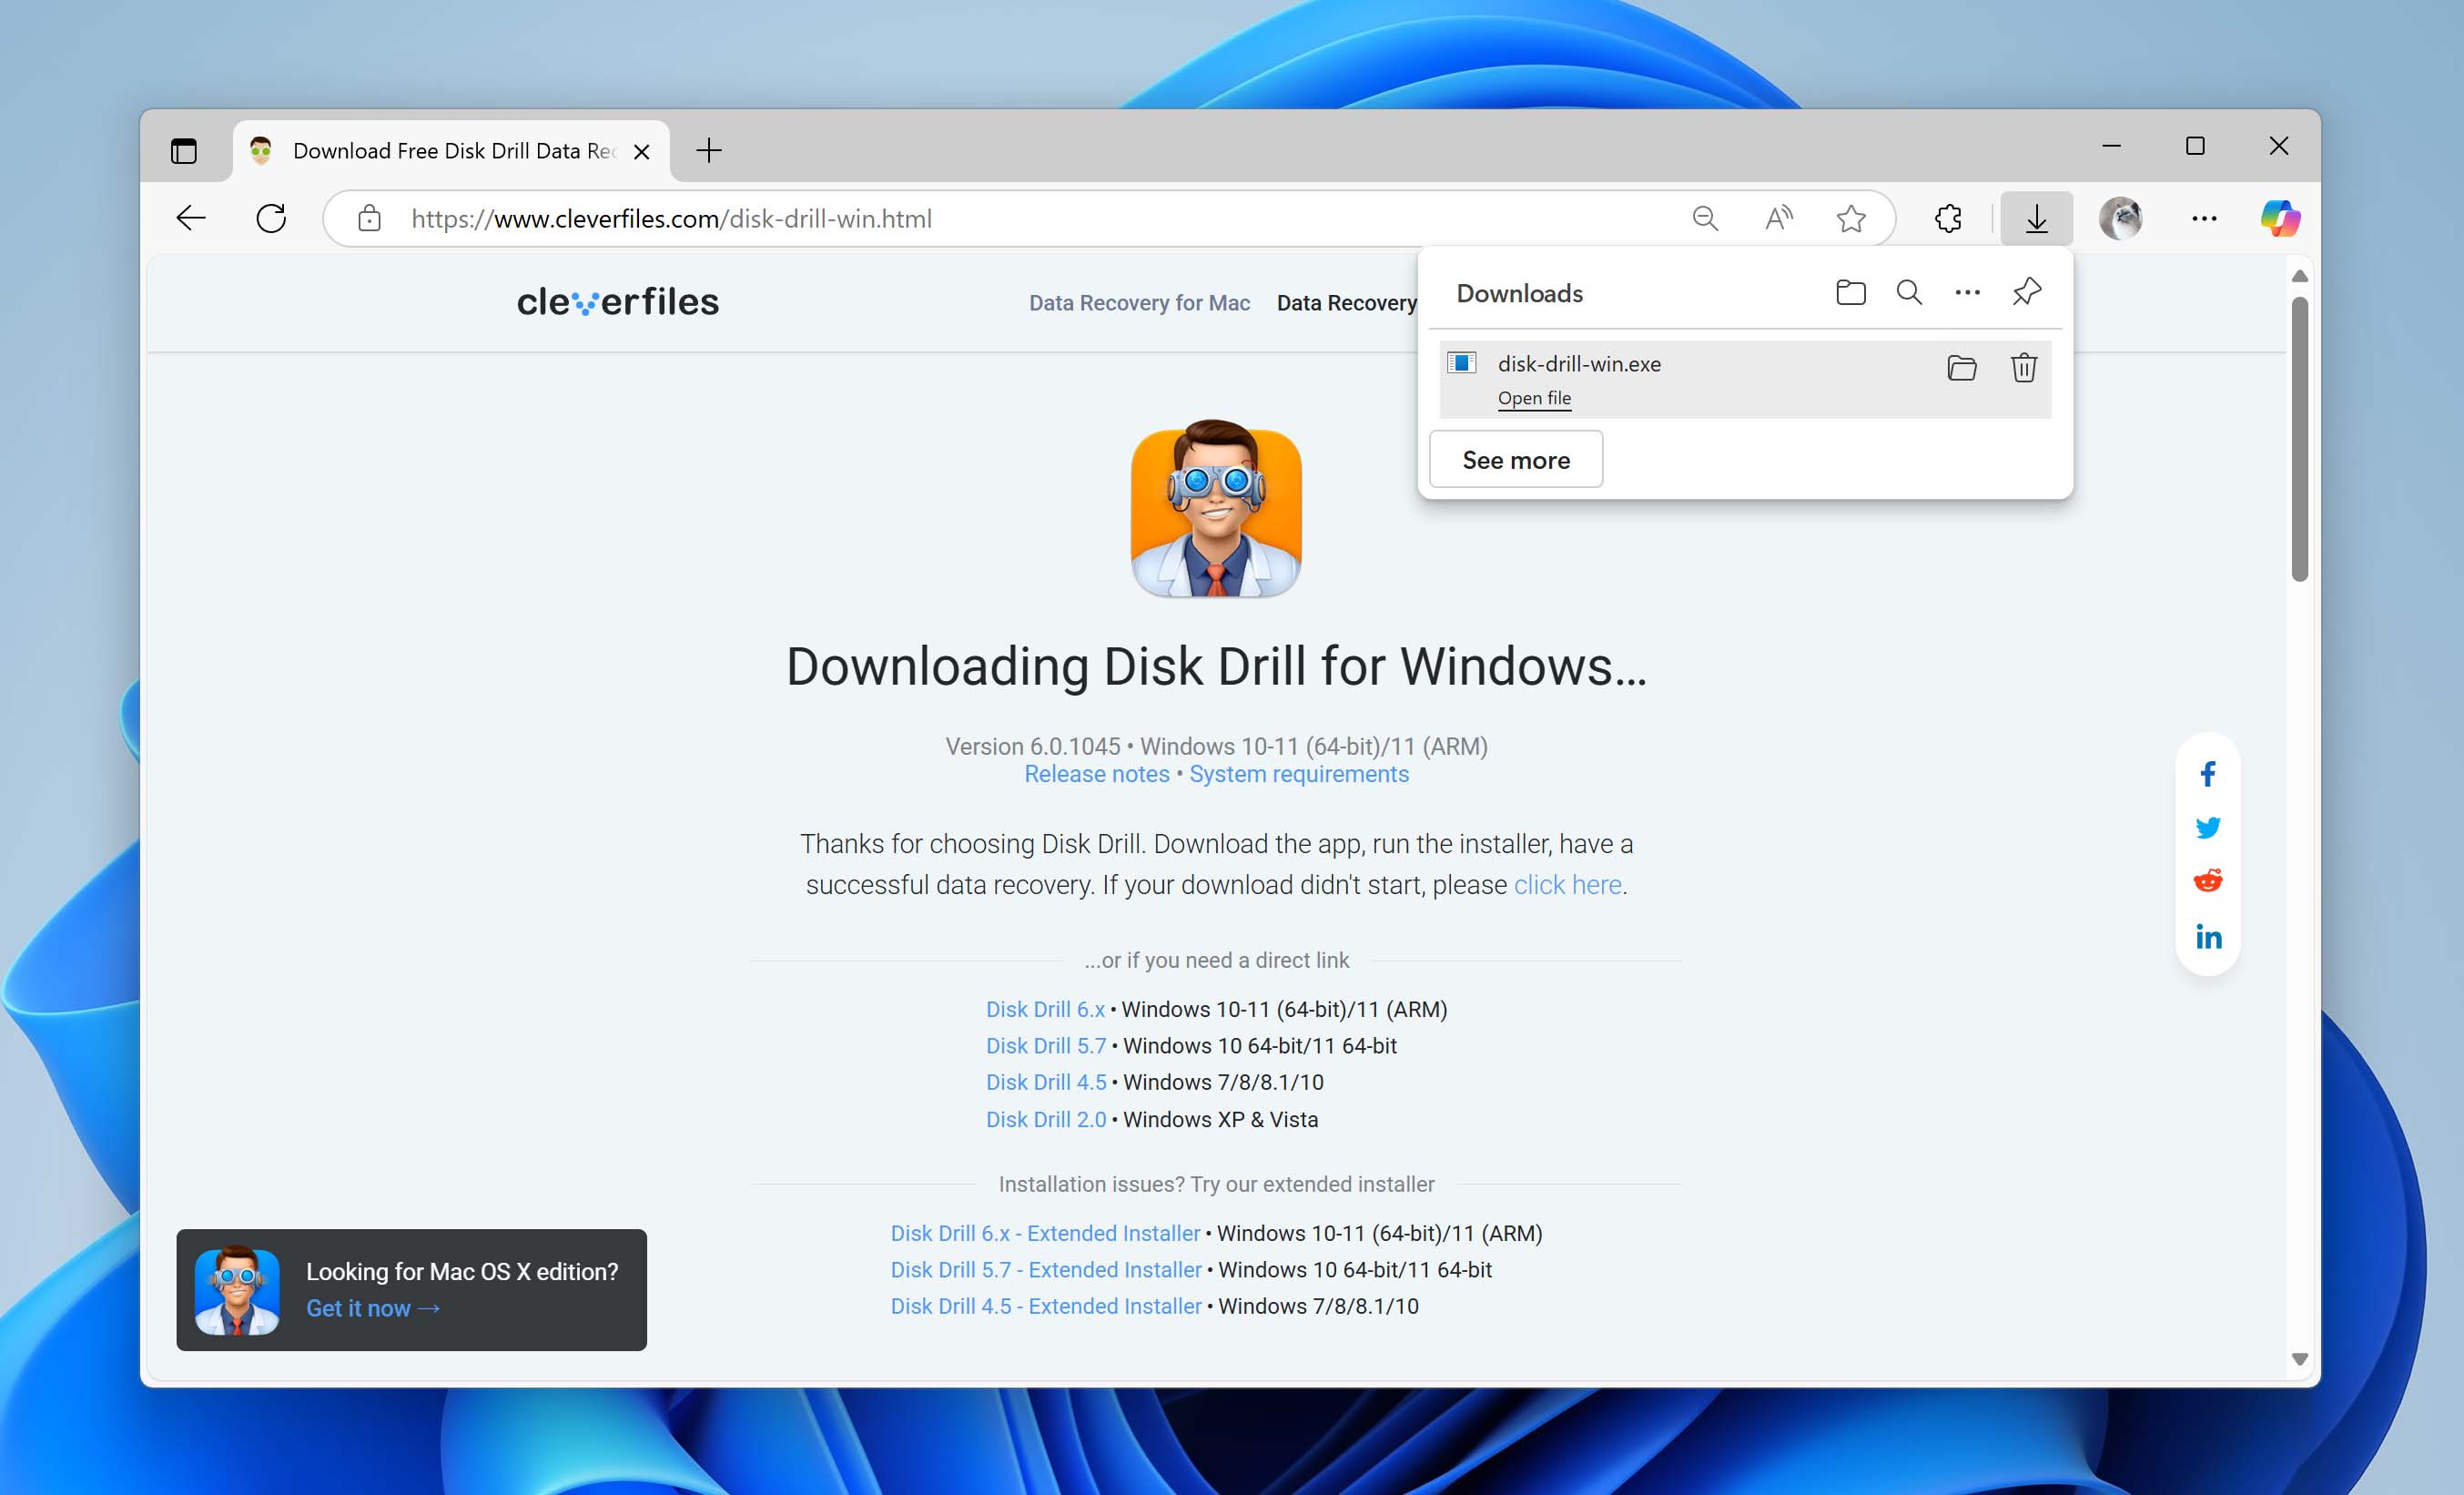Download Disk Drill 4.5 direct link
This screenshot has height=1495, width=2464.
(1046, 1082)
